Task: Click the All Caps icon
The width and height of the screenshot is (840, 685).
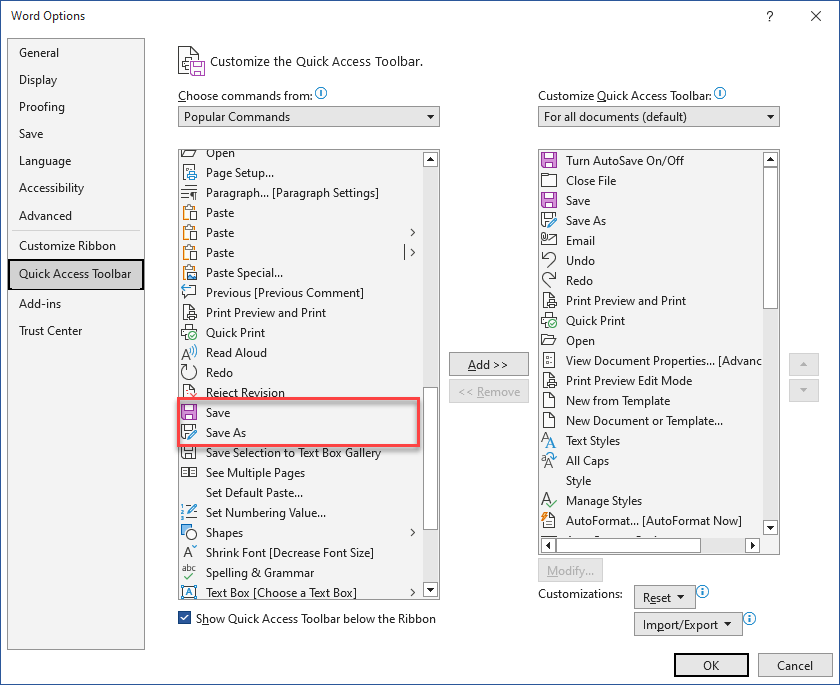Action: coord(549,461)
